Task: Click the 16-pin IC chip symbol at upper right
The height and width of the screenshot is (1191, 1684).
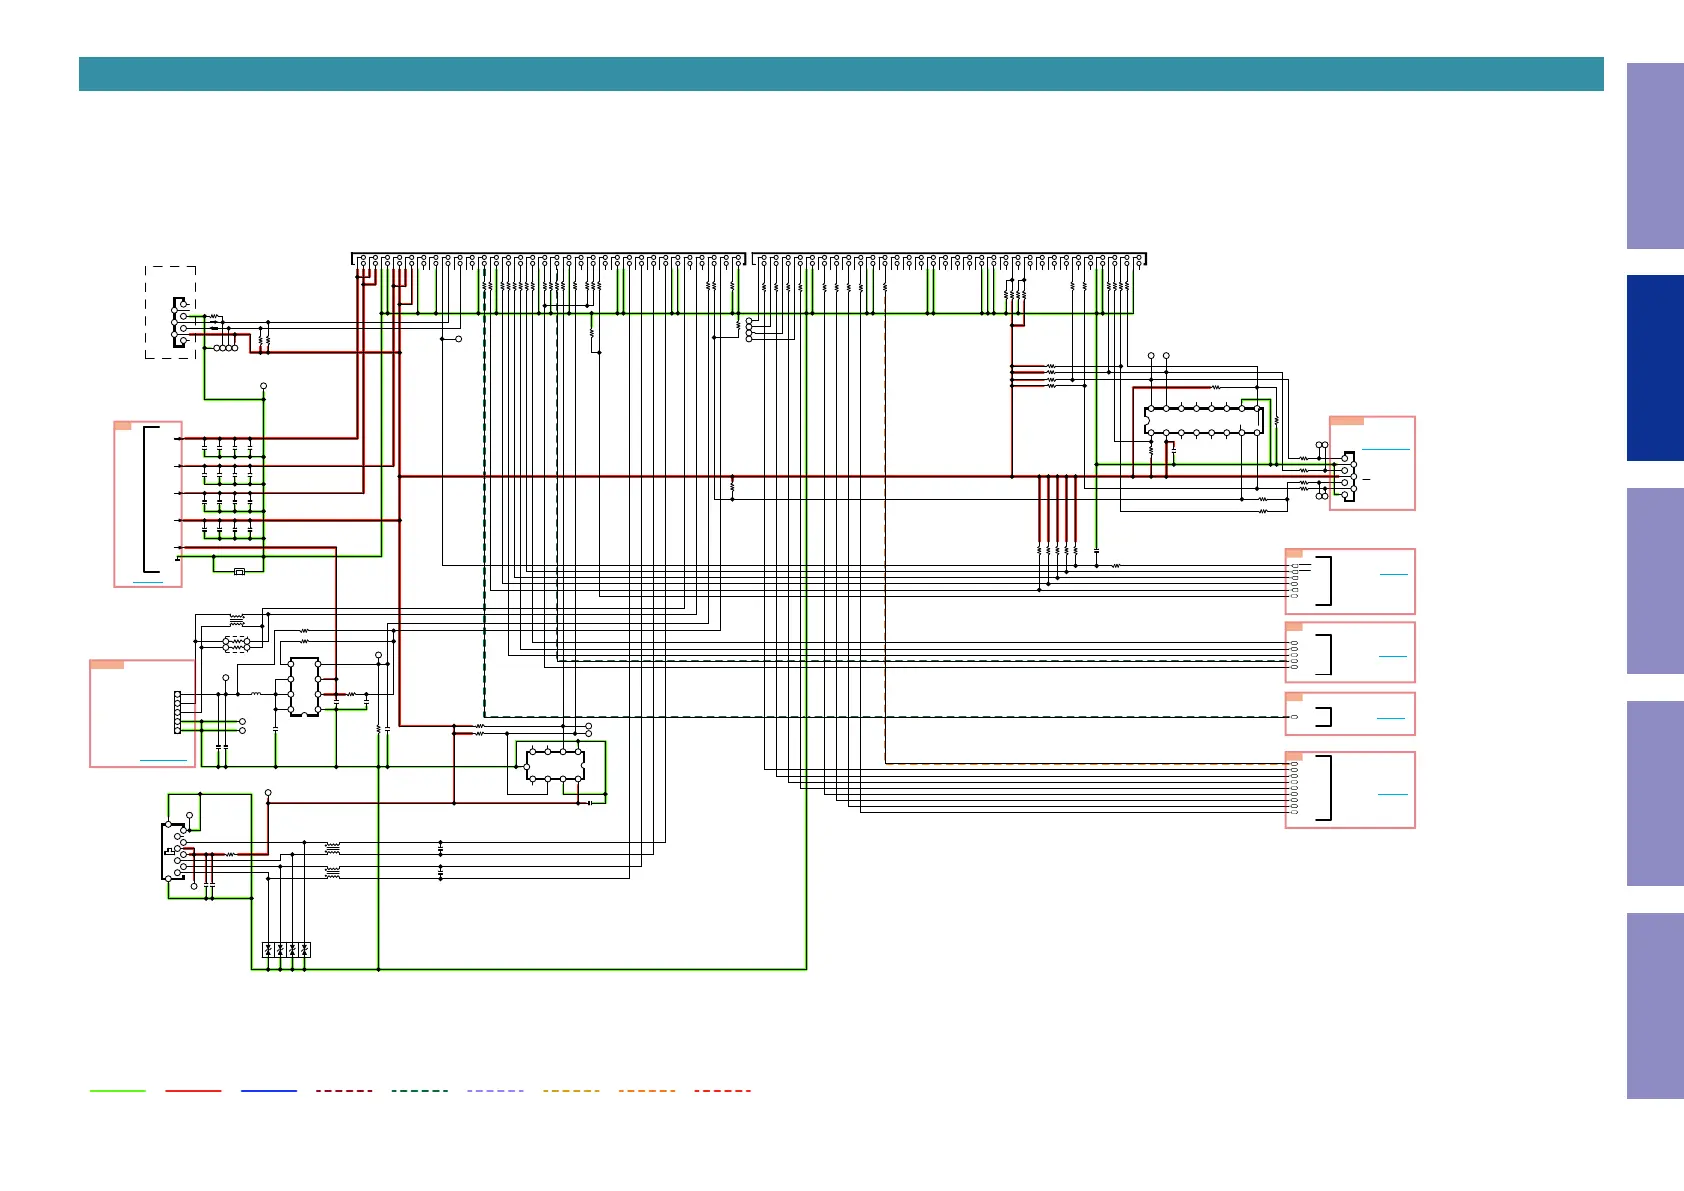Action: click(1203, 421)
